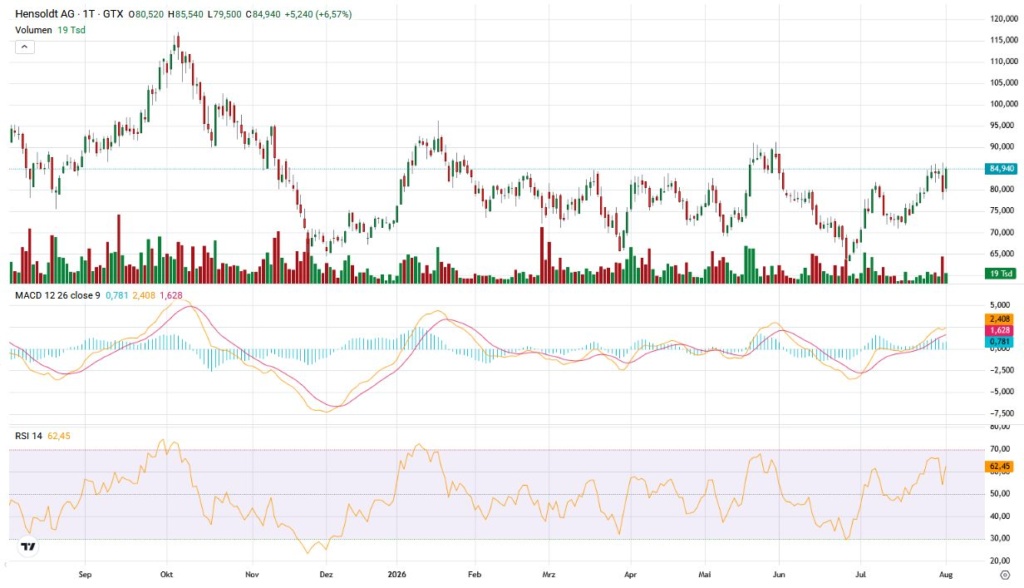Click the 105,000 price scale label
The image size is (1024, 588).
[1004, 82]
